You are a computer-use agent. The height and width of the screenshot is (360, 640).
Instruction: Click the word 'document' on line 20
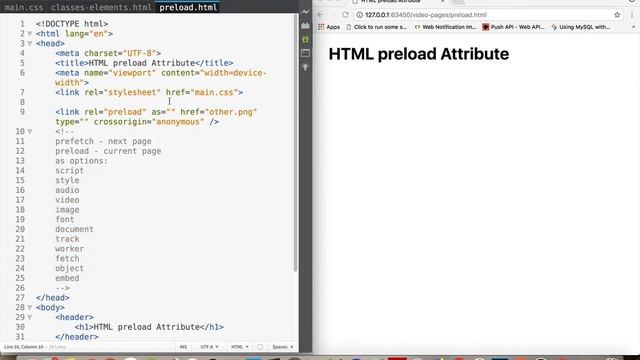pyautogui.click(x=74, y=229)
